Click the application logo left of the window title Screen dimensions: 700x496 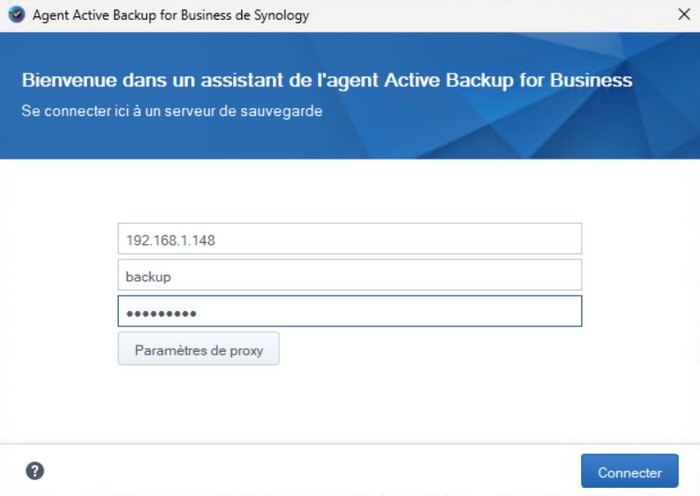(x=16, y=16)
